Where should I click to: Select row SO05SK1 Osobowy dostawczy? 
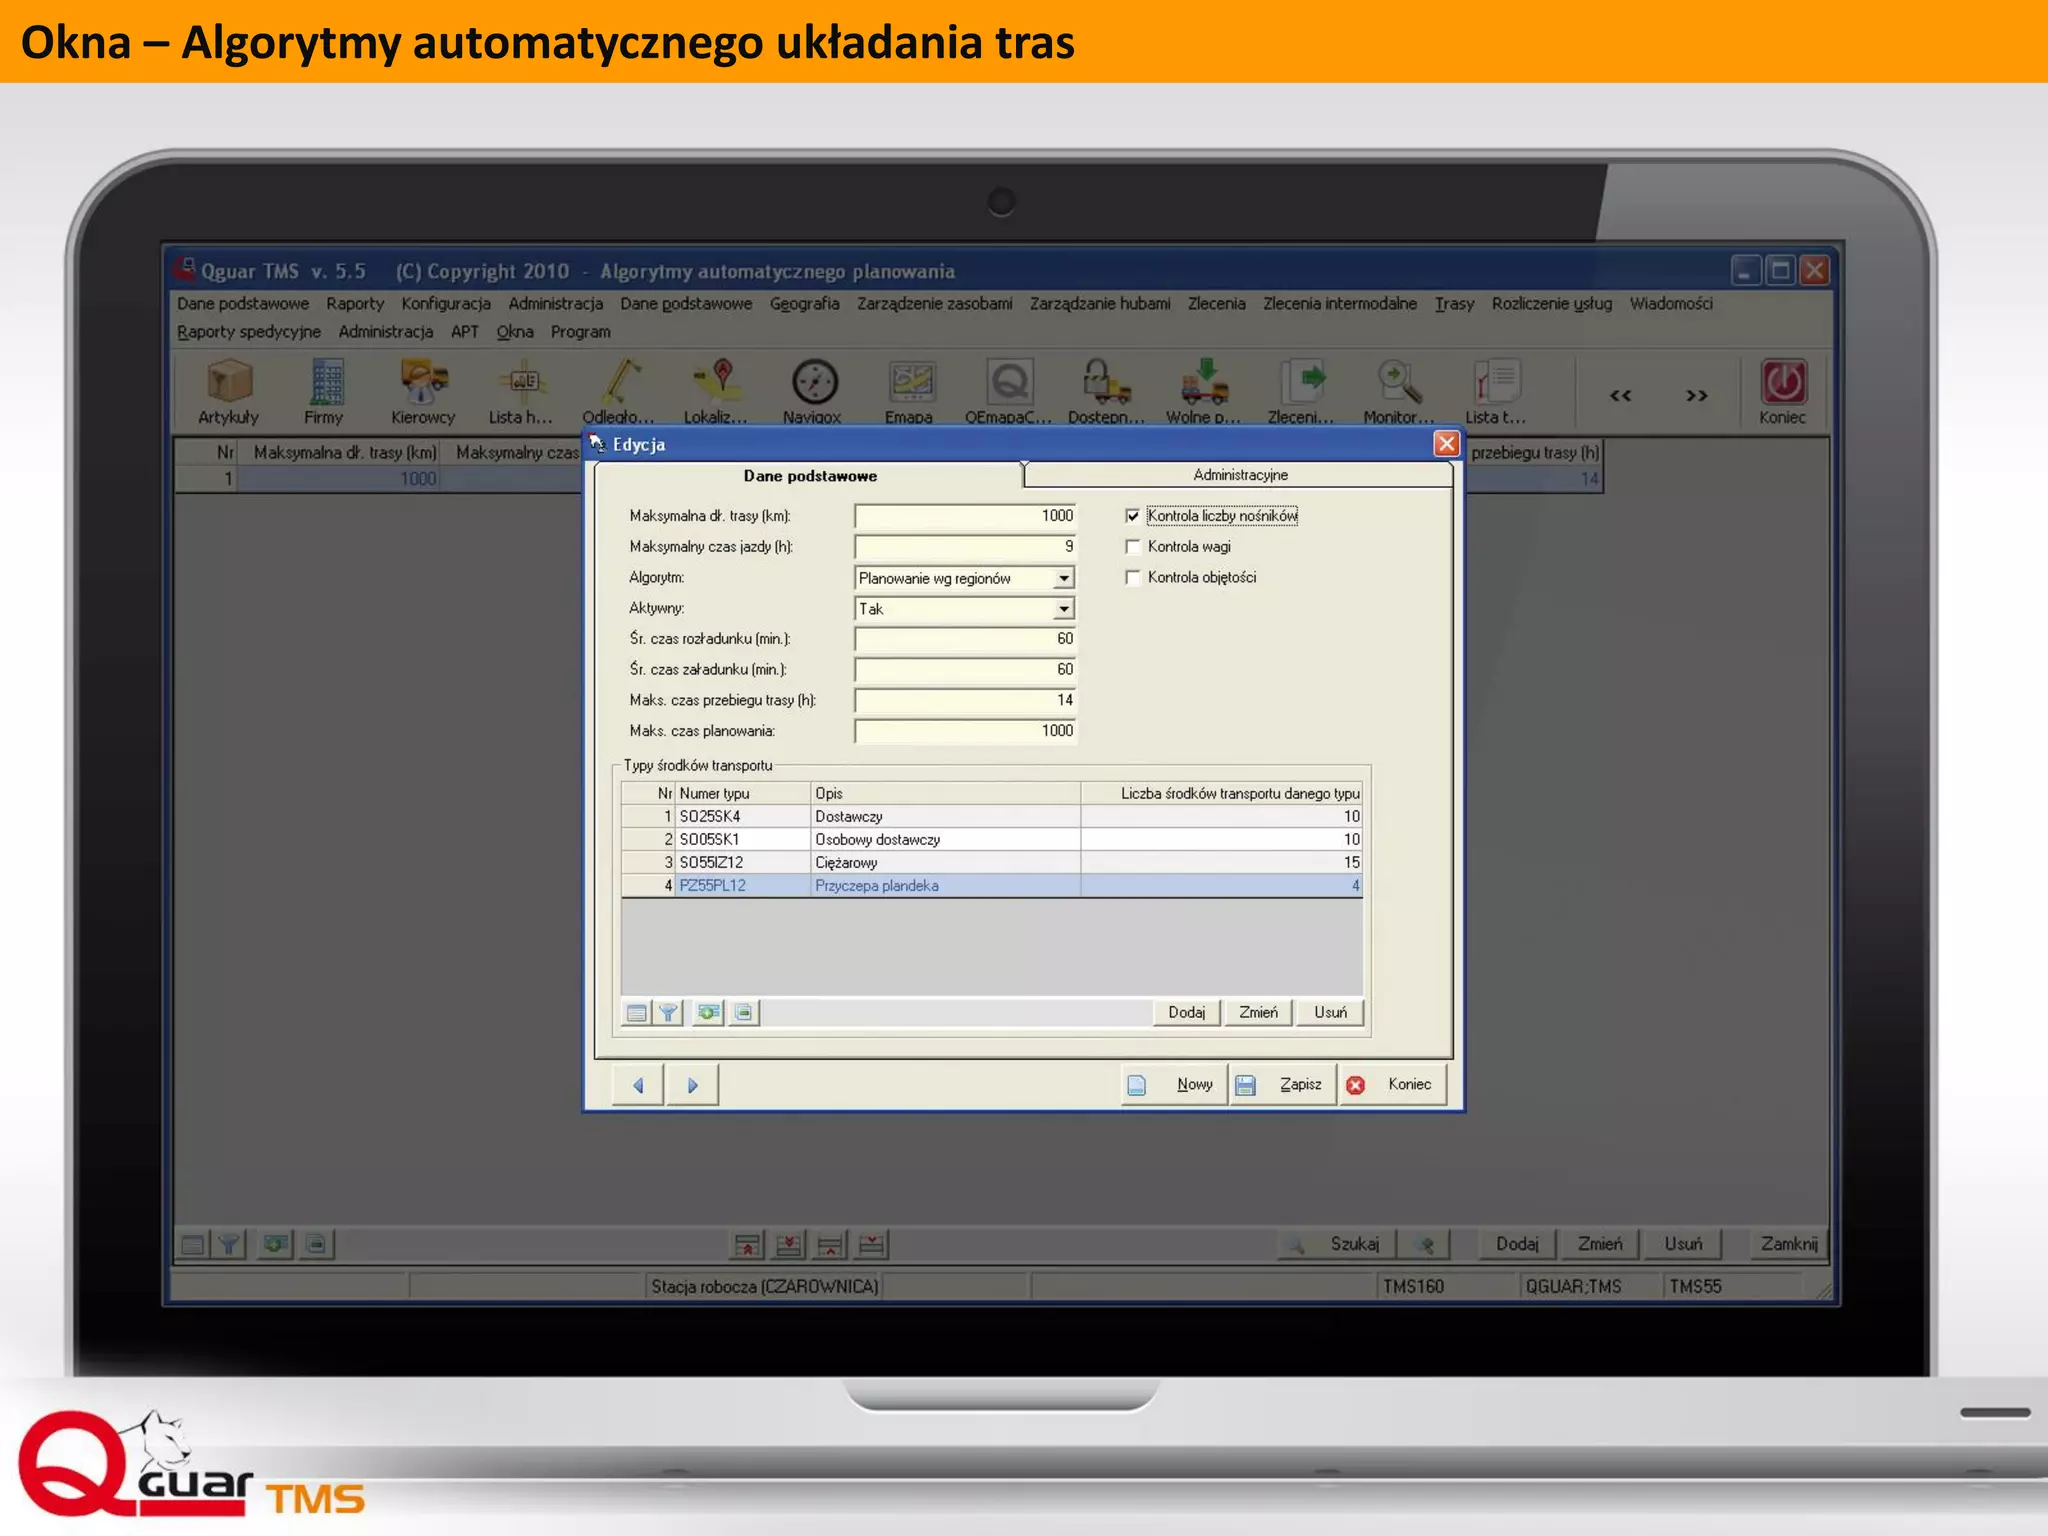(992, 840)
